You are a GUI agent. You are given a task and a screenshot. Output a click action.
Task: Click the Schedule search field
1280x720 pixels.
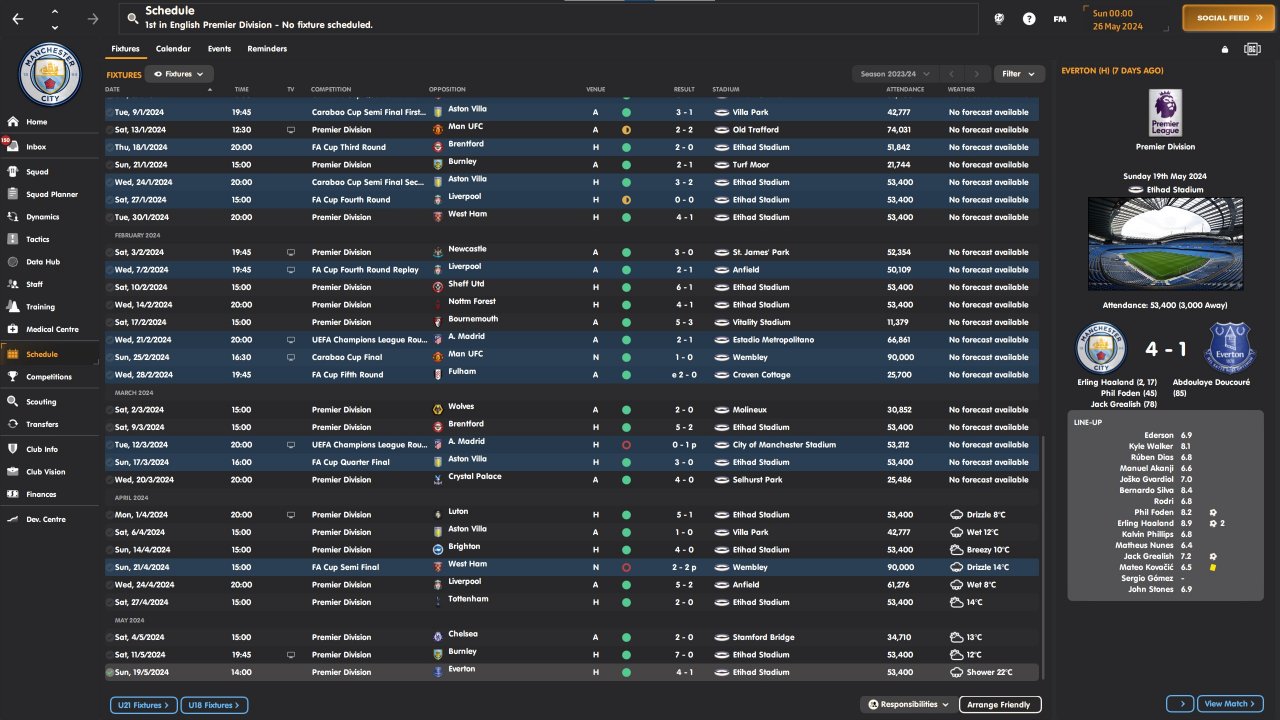[x=549, y=18]
